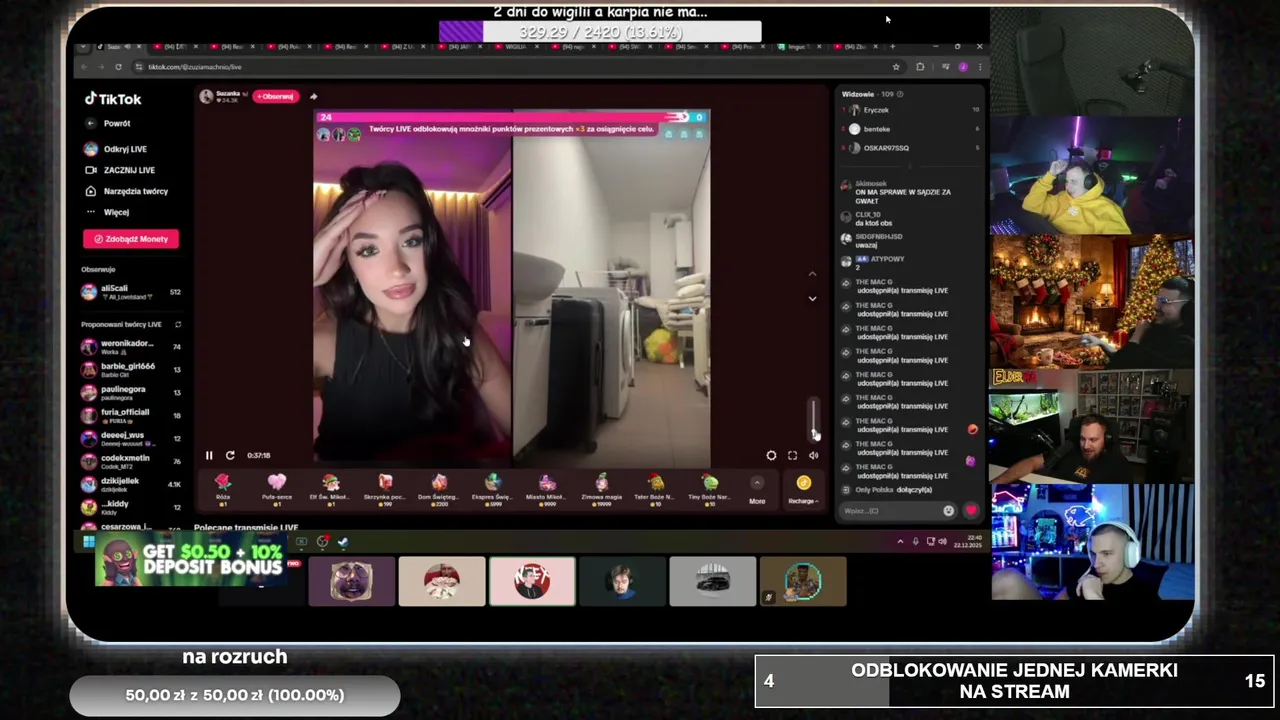Bookmark page with the star icon
This screenshot has width=1280, height=720.
[x=896, y=67]
